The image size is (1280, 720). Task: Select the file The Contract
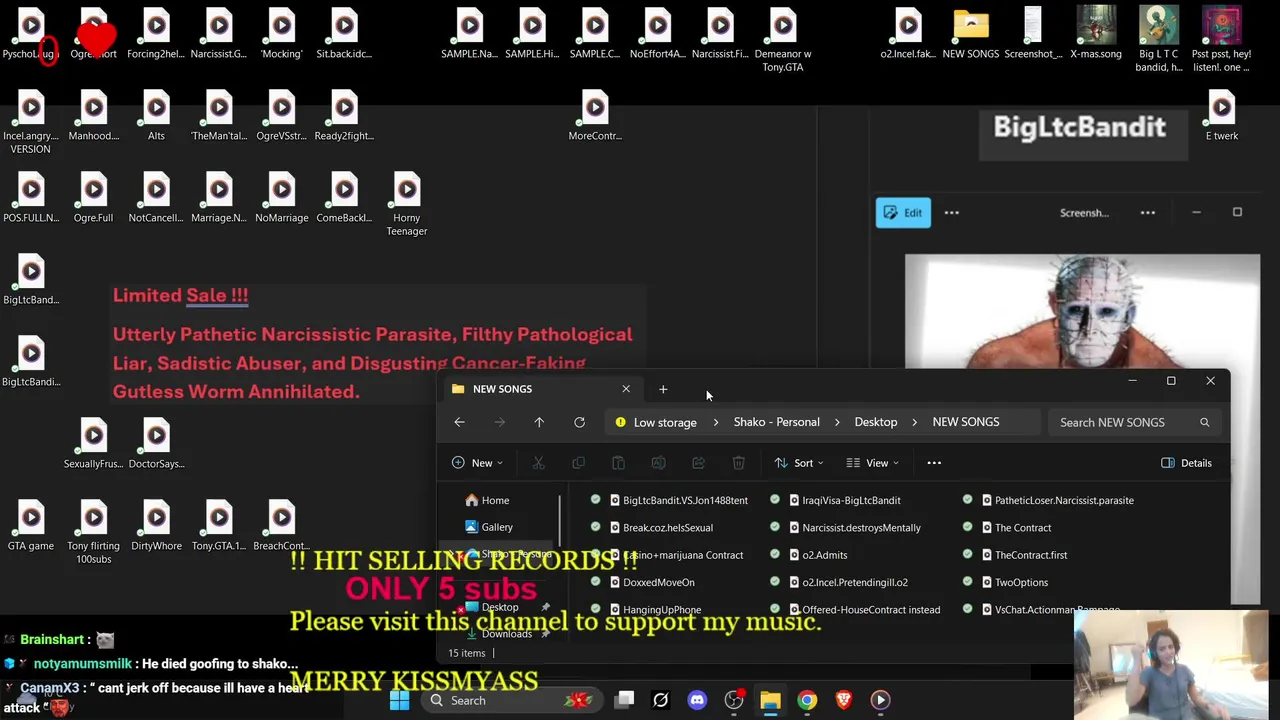point(1023,527)
